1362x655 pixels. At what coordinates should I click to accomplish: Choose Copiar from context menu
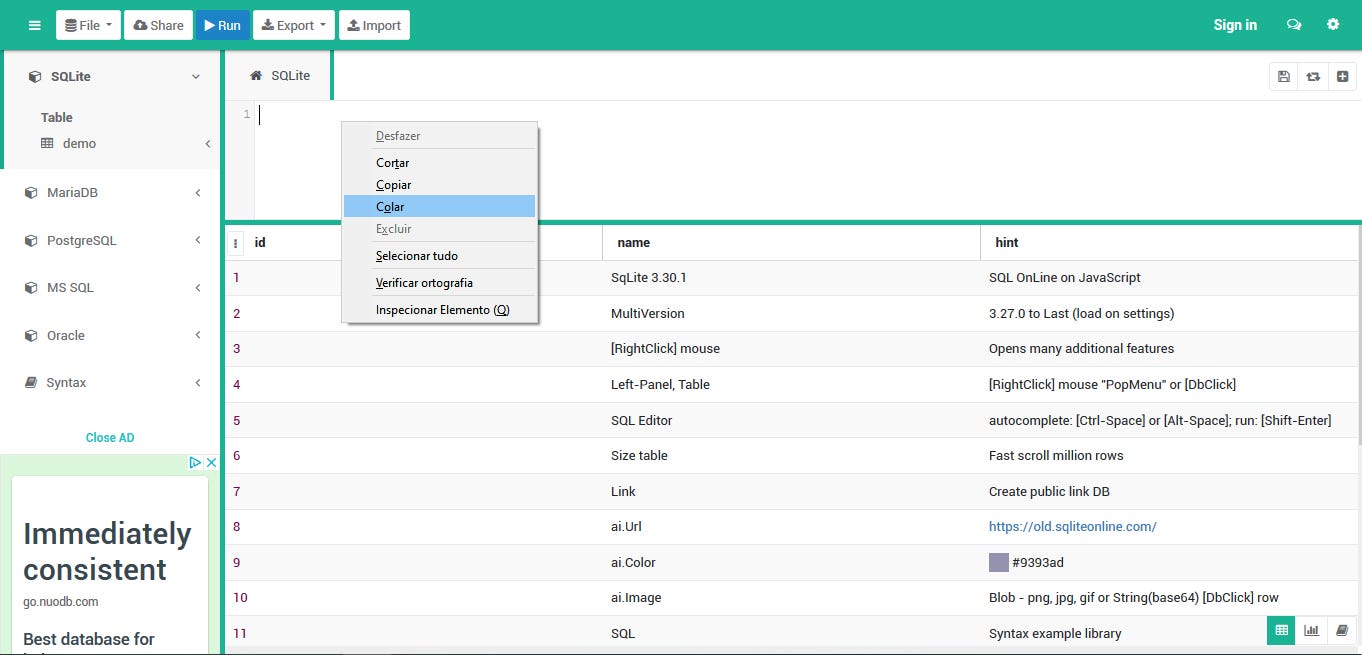tap(439, 185)
